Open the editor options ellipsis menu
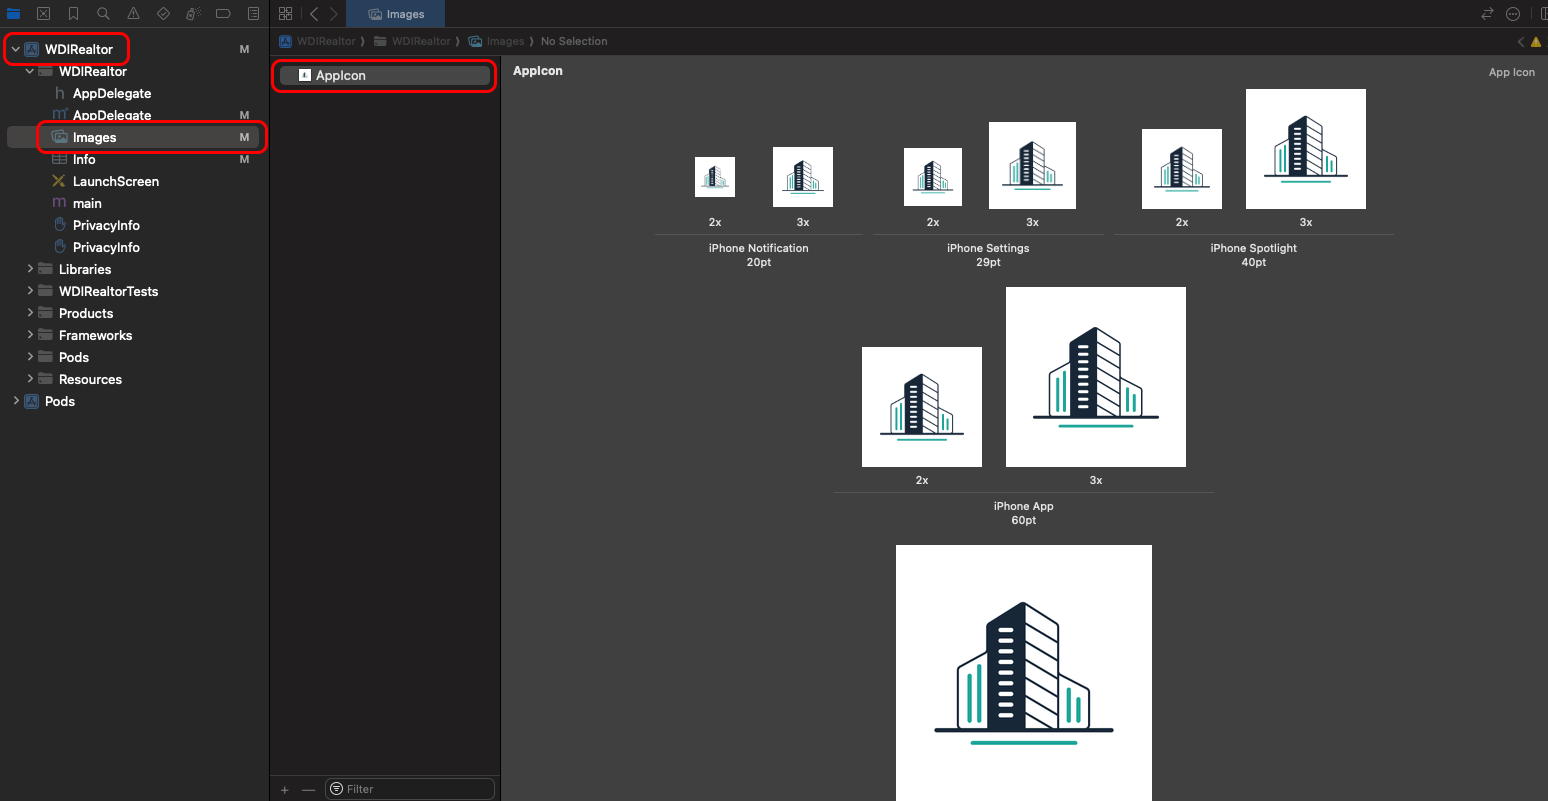The image size is (1548, 801). [1513, 14]
